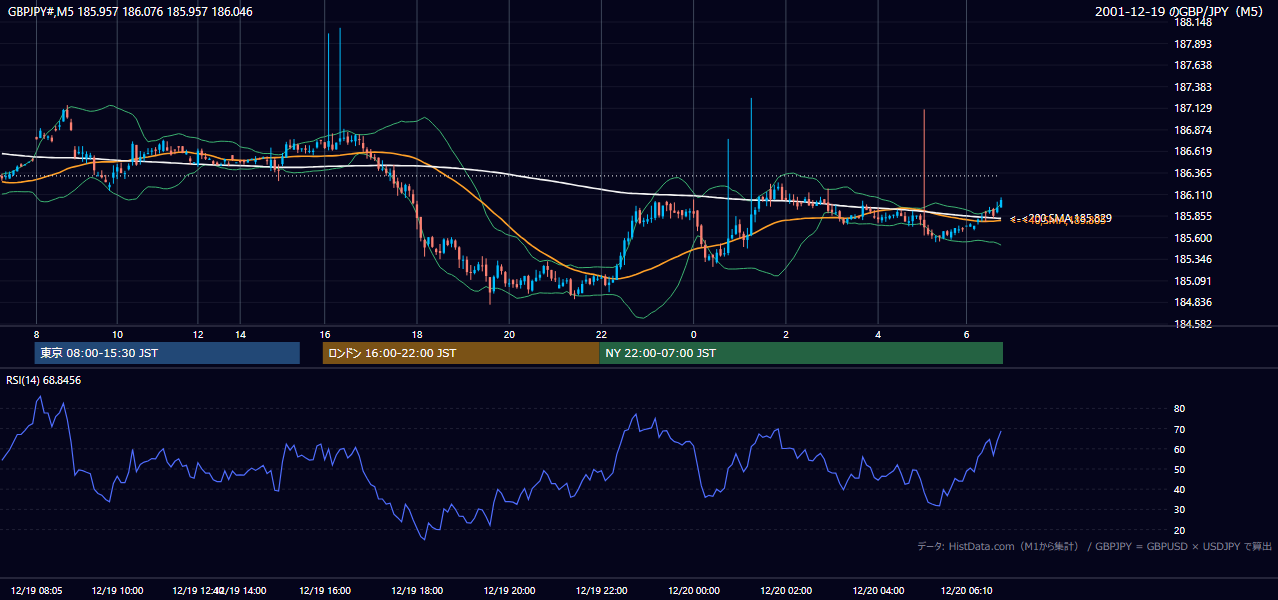Click hour label 18 under price chart
This screenshot has width=1278, height=600.
(x=417, y=334)
